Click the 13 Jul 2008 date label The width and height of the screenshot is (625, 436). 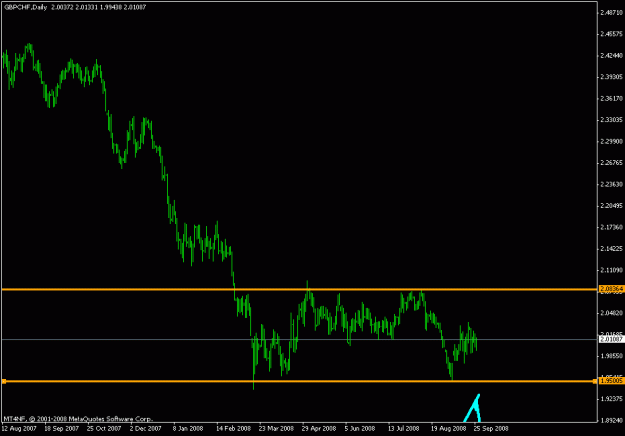403,429
